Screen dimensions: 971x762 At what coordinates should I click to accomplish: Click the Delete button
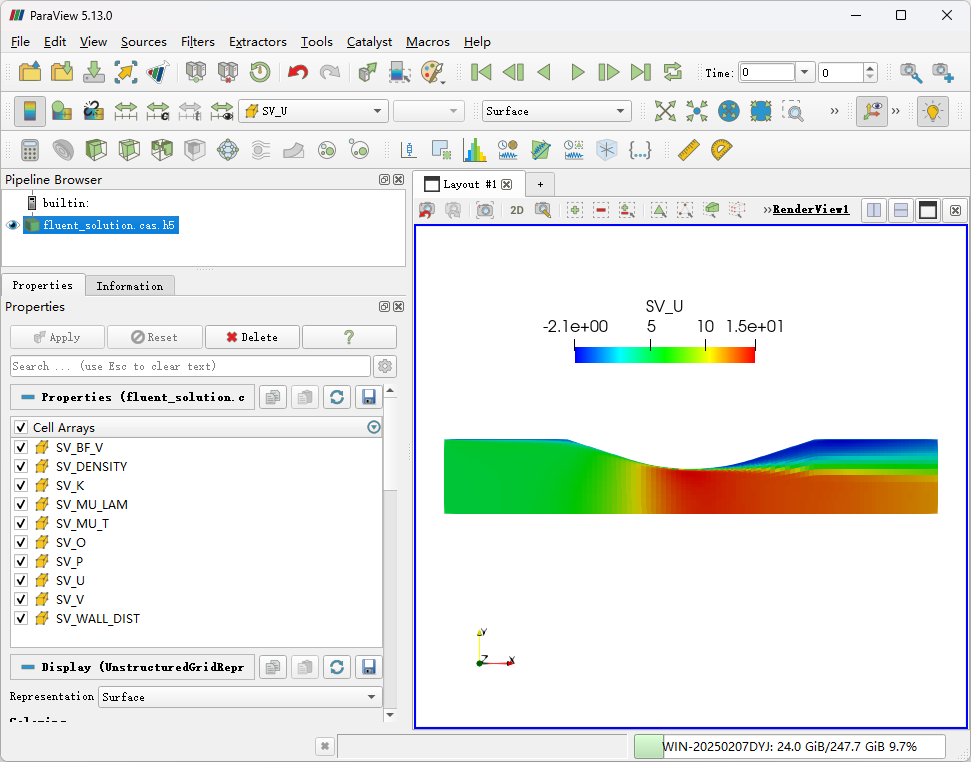coord(252,337)
